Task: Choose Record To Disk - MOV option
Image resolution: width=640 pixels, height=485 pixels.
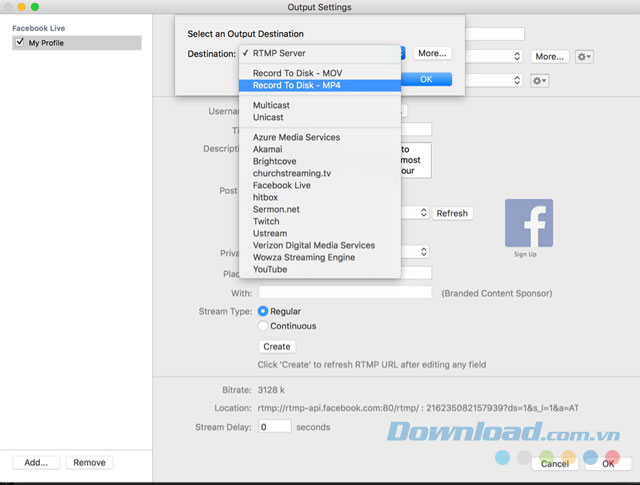Action: [320, 73]
